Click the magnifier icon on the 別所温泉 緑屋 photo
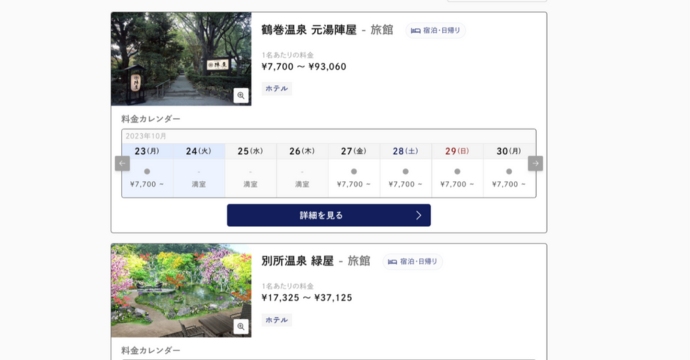This screenshot has width=690, height=360. (x=241, y=327)
